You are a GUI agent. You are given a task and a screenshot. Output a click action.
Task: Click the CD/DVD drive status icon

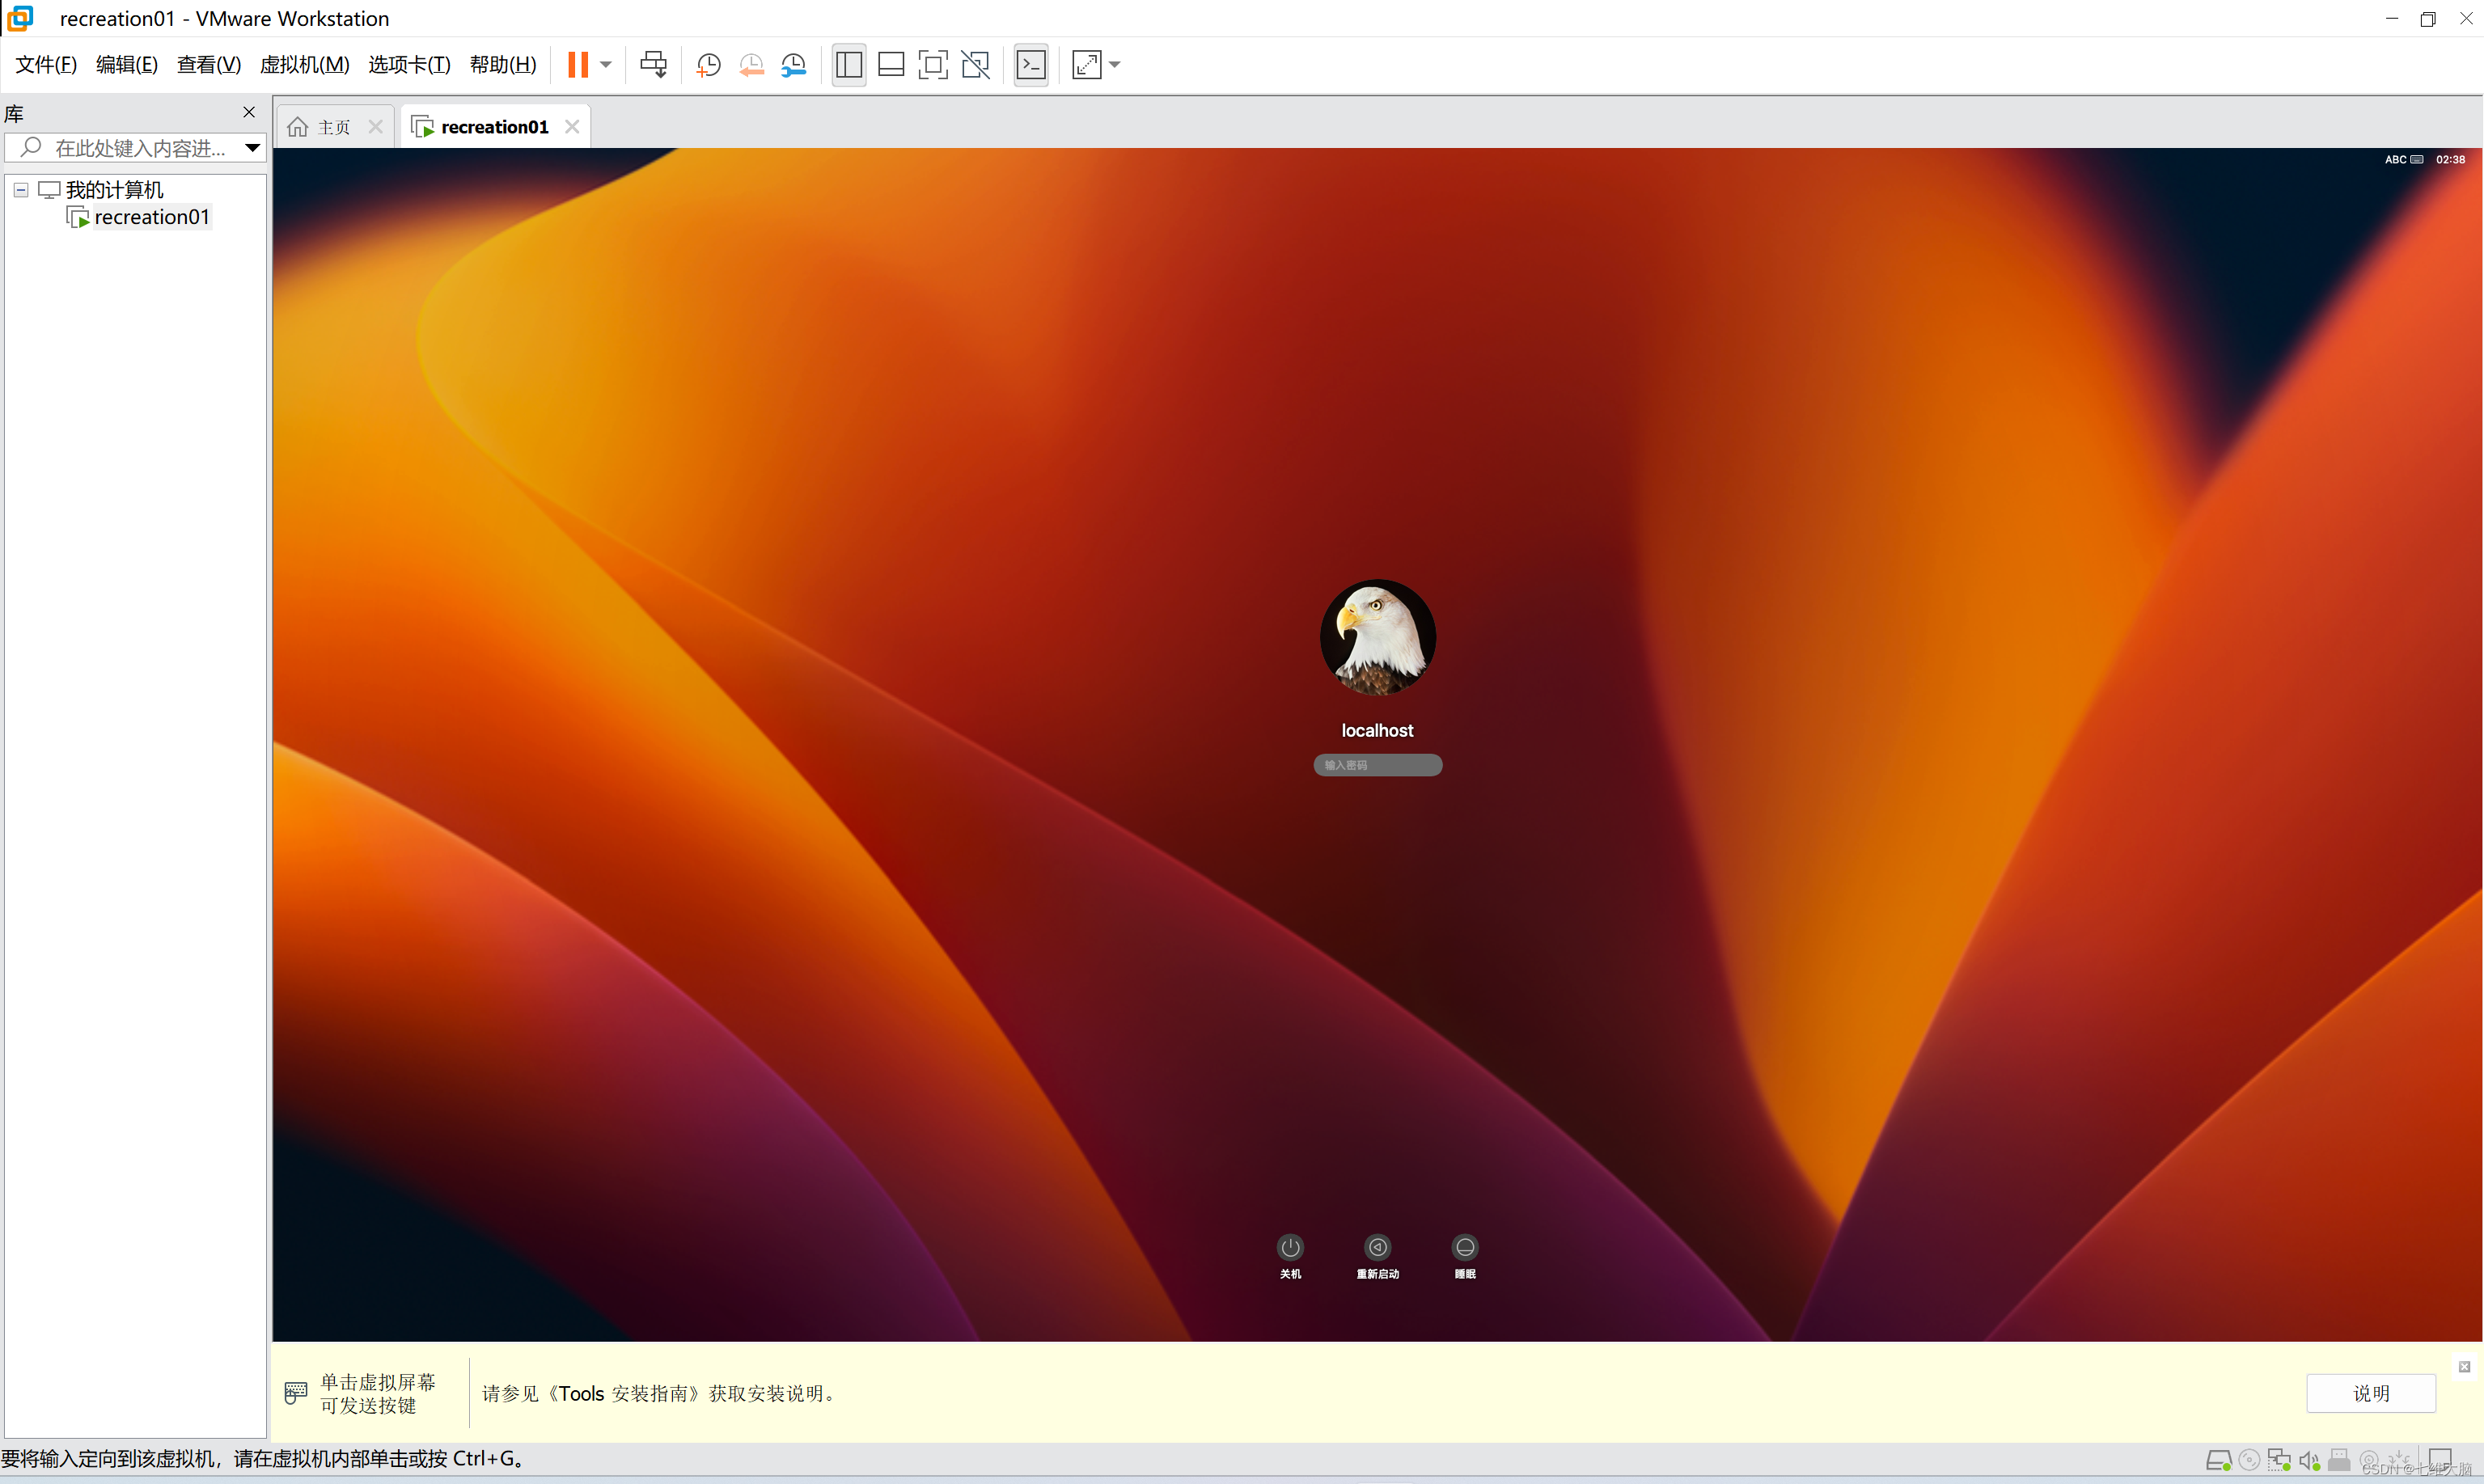pos(2249,1461)
